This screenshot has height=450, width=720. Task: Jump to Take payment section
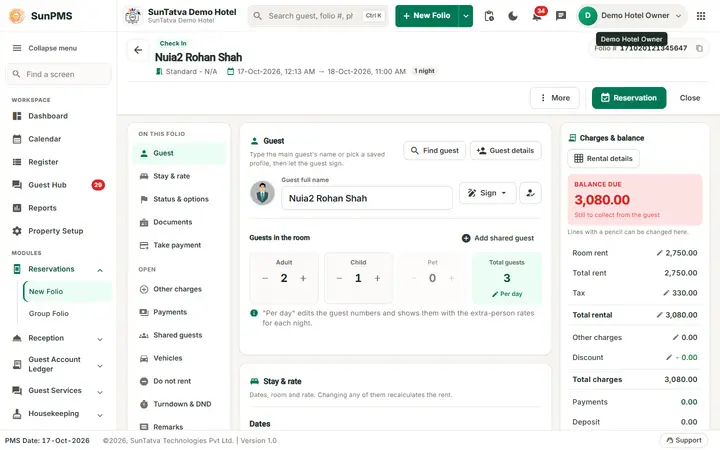(180, 245)
